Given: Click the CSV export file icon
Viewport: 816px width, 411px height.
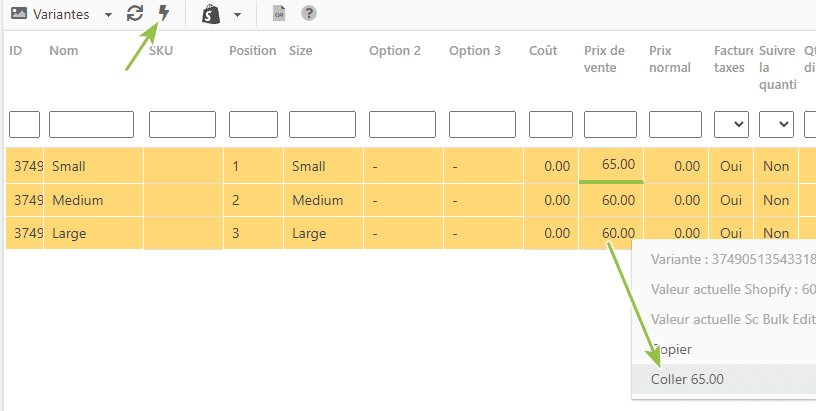Looking at the screenshot, I should pyautogui.click(x=279, y=14).
